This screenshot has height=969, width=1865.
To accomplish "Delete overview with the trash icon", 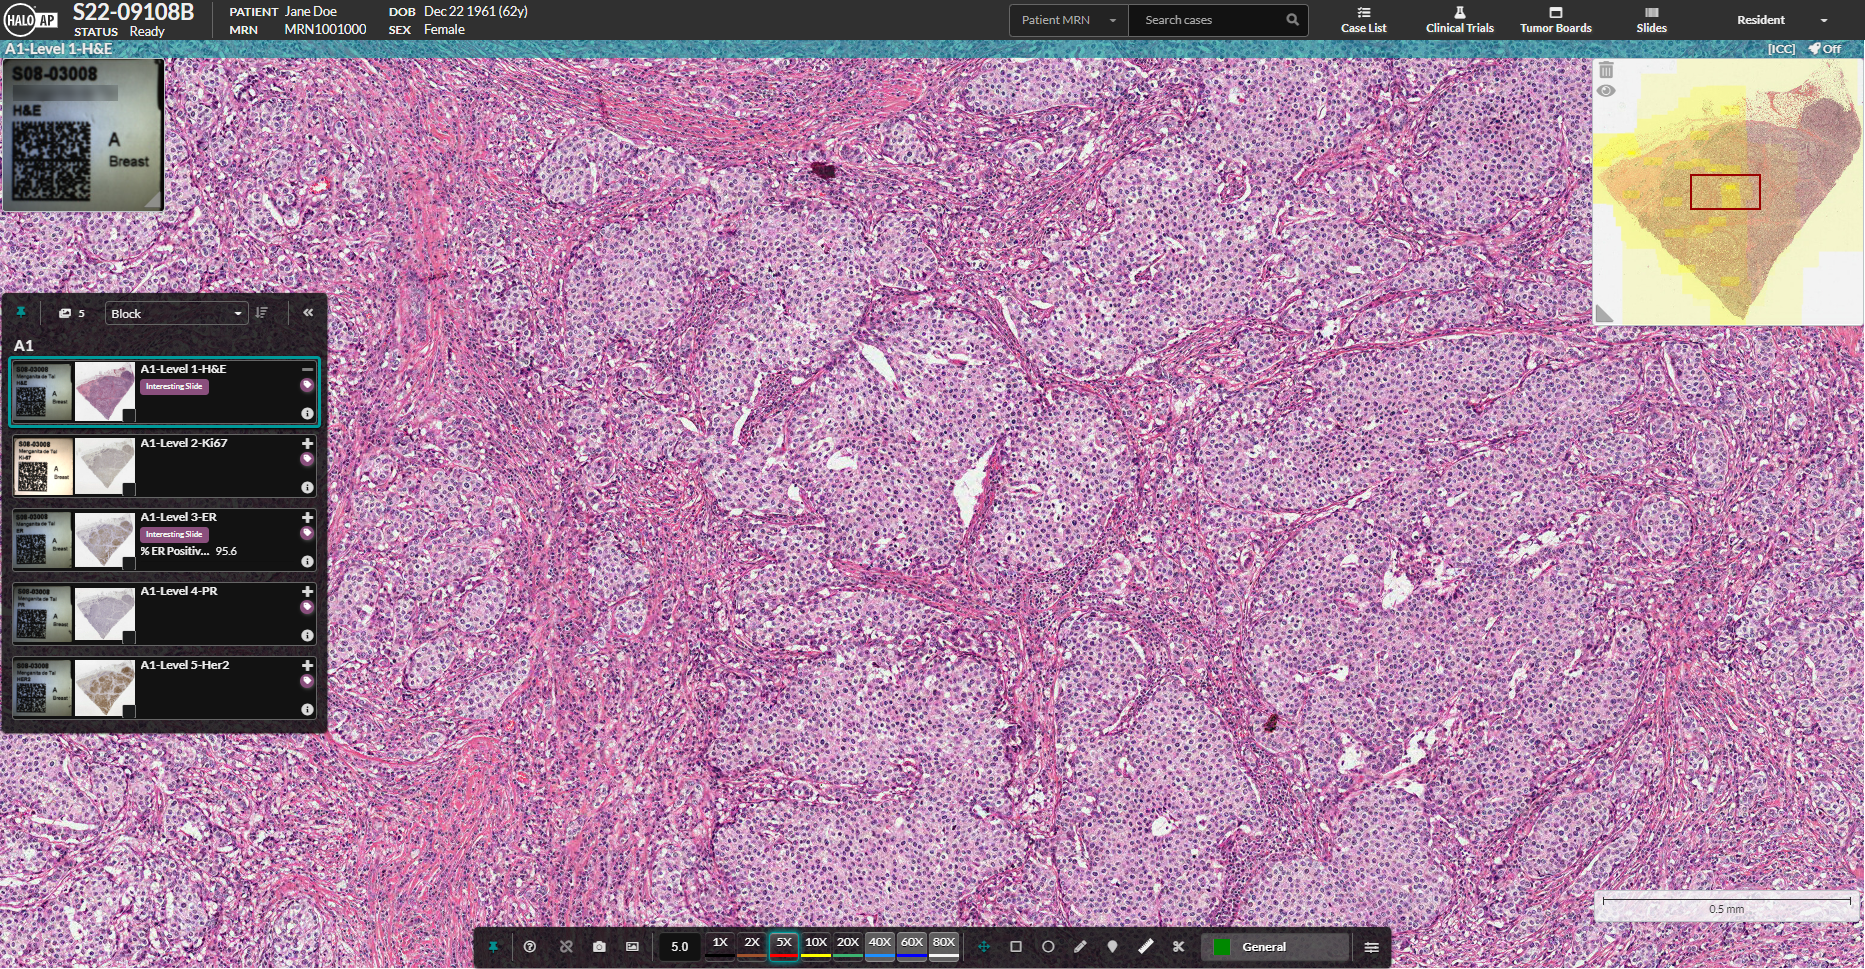I will [x=1606, y=70].
